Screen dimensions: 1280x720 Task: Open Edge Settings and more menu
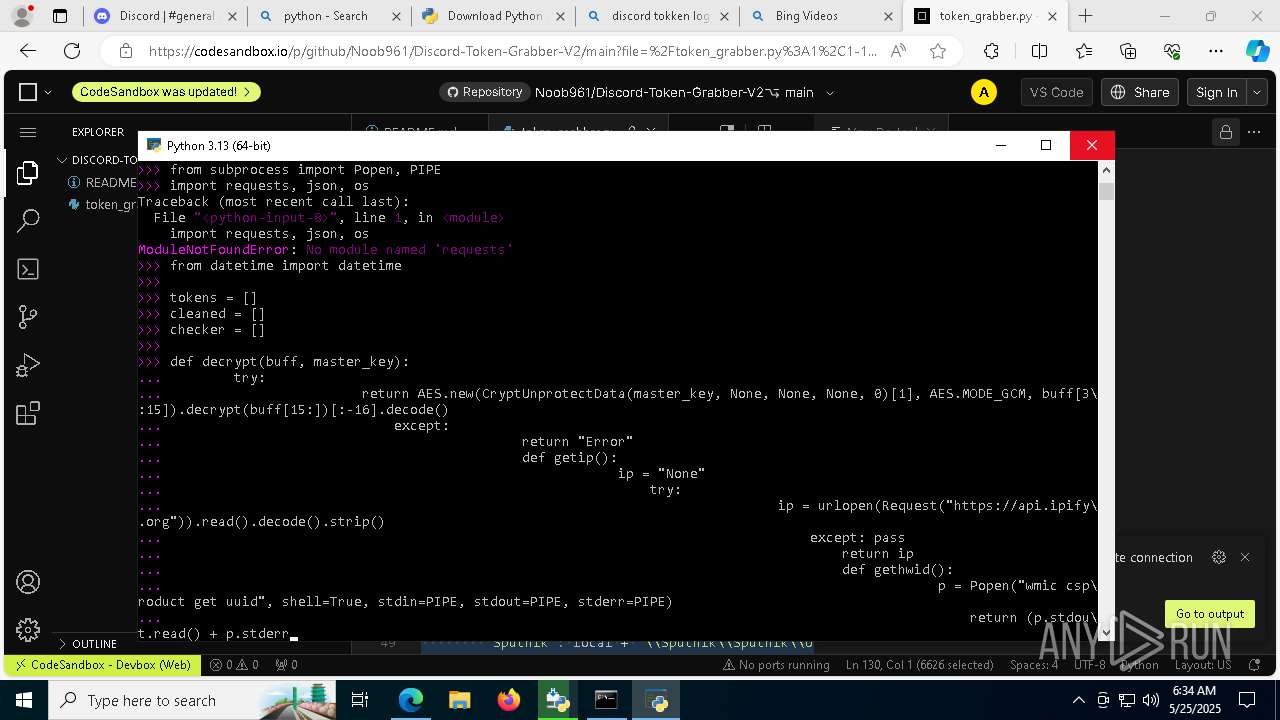1216,51
